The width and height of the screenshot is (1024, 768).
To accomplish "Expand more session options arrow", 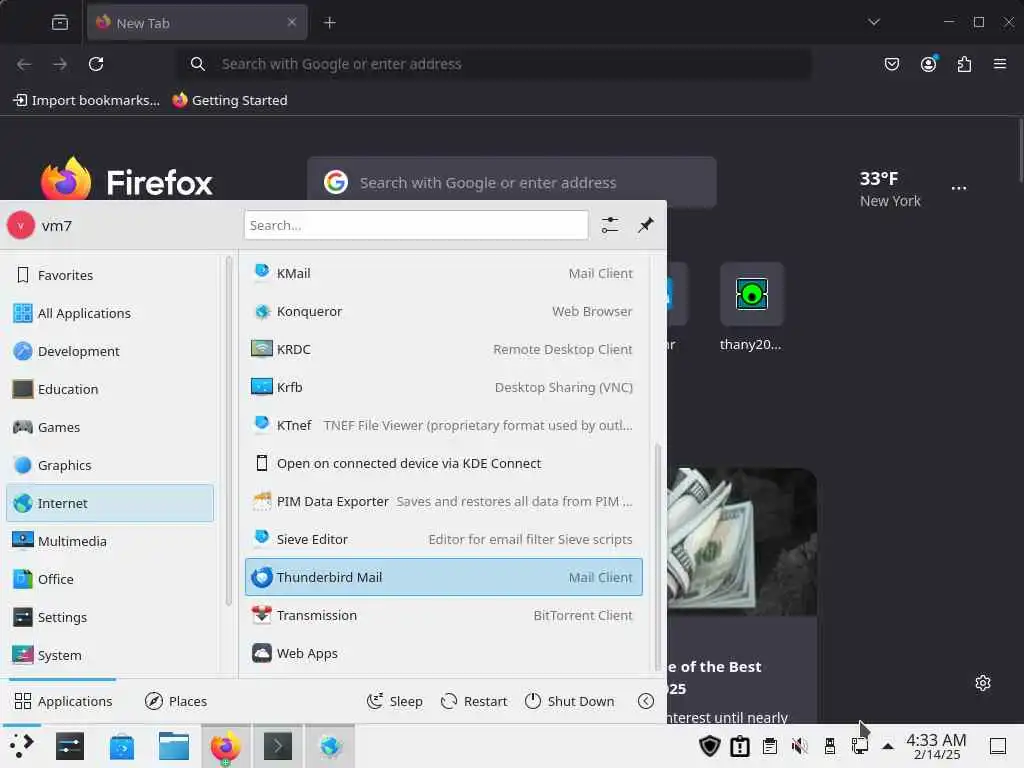I will click(x=645, y=701).
